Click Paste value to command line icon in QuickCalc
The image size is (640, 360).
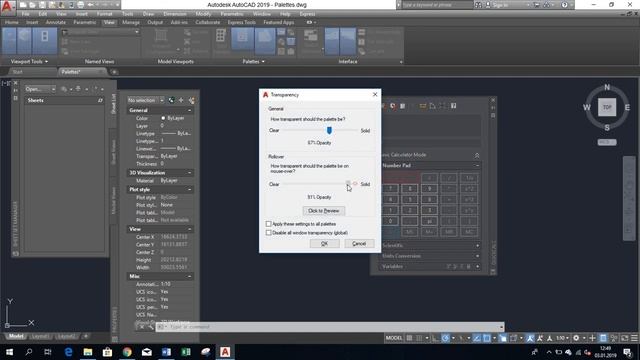point(402,106)
